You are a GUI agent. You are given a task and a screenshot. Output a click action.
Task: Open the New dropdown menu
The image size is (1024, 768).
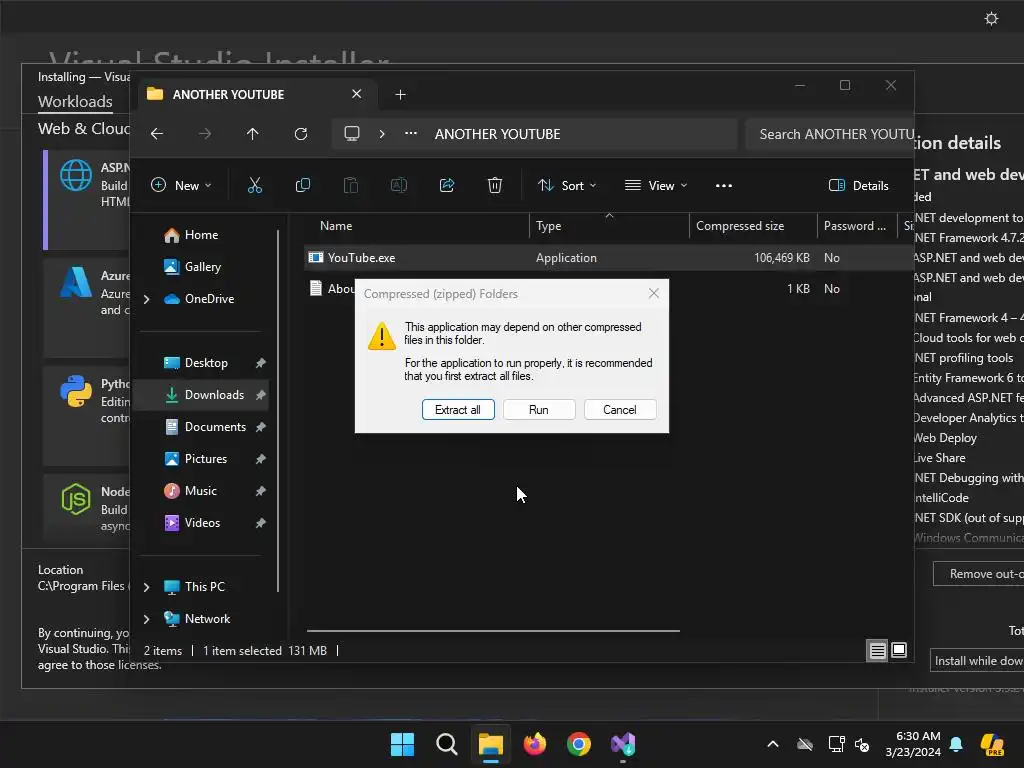[181, 185]
